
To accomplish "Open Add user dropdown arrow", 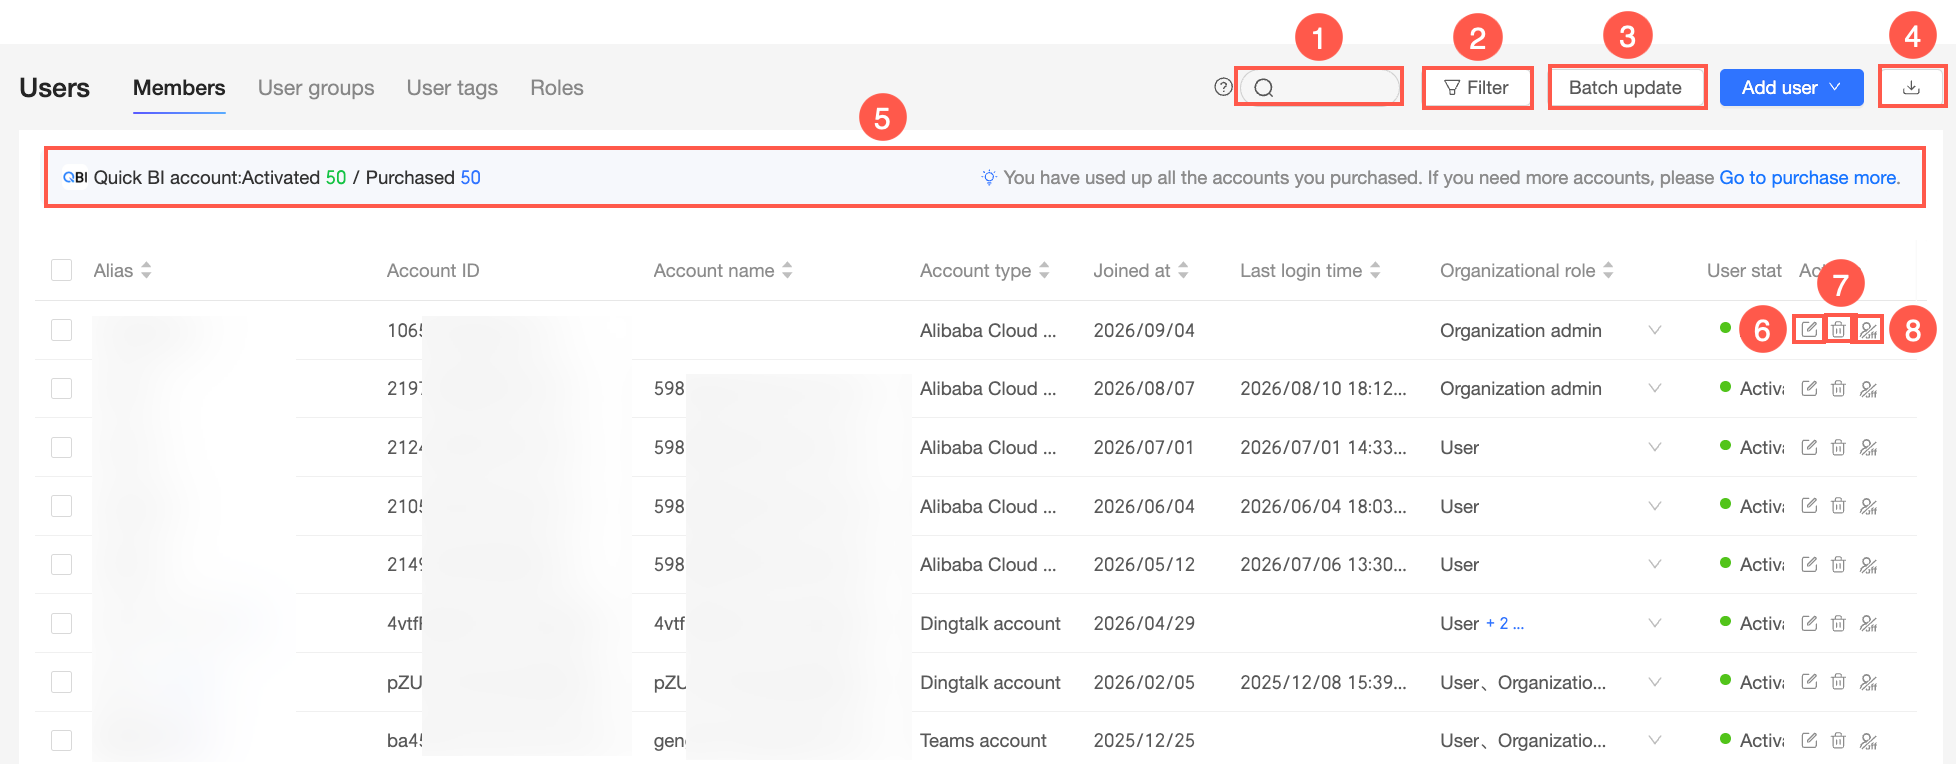I will pyautogui.click(x=1835, y=87).
